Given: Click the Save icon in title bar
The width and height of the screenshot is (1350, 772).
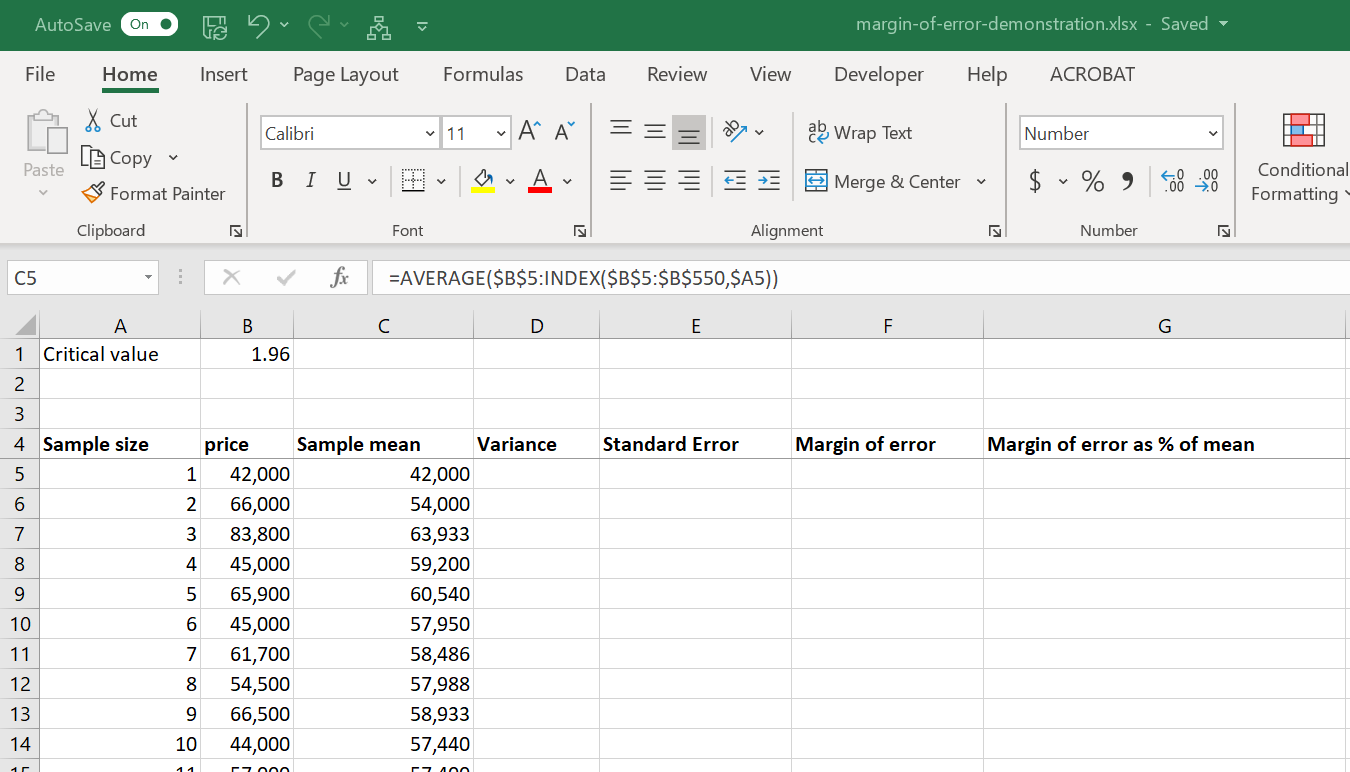Looking at the screenshot, I should coord(215,25).
